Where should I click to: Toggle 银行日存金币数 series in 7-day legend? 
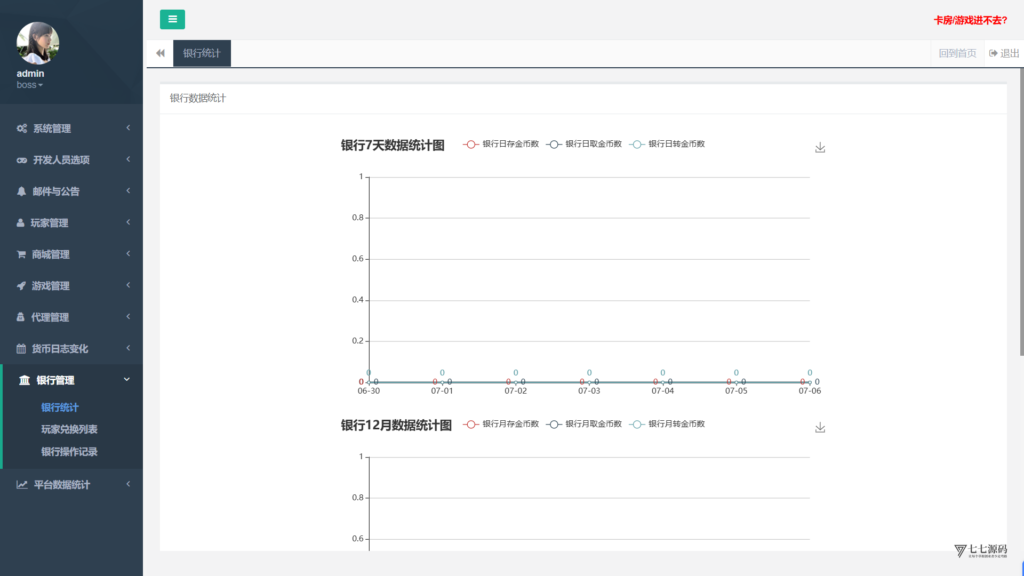point(501,144)
